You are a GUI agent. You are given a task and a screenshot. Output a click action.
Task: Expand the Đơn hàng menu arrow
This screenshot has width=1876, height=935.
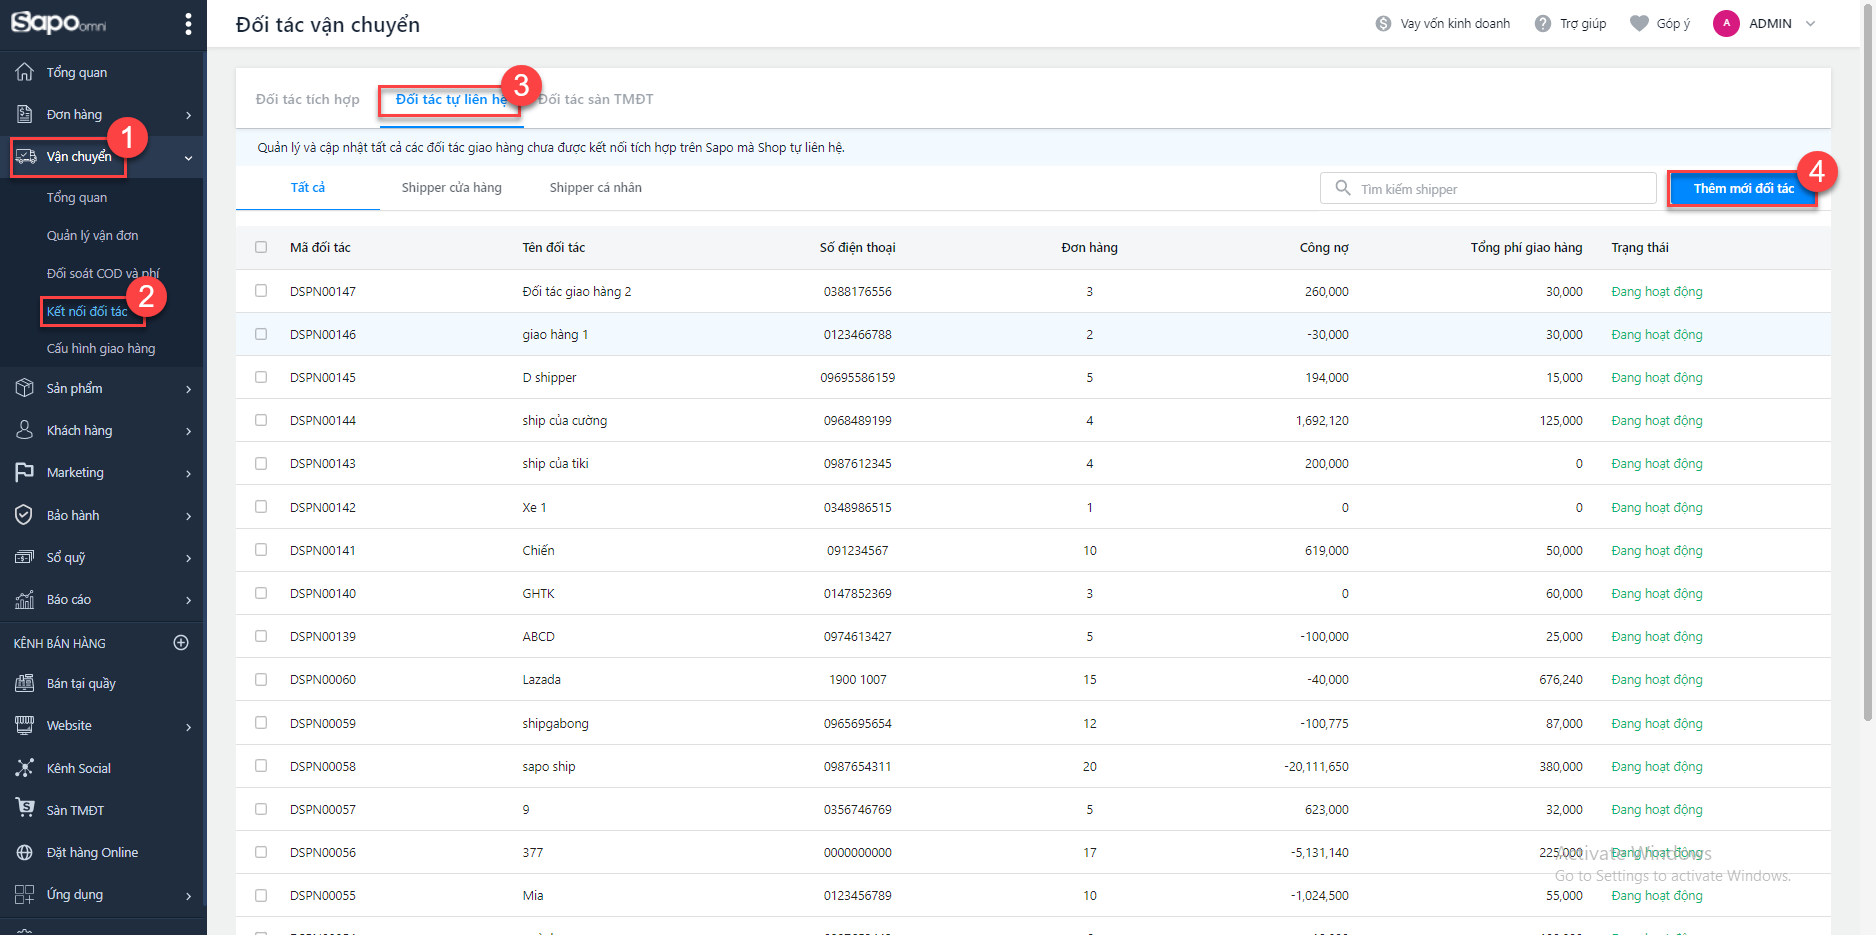coord(188,115)
